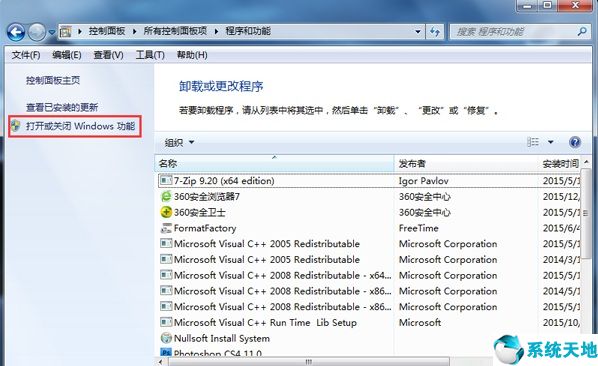Click scroll up arrow of program list

point(587,162)
